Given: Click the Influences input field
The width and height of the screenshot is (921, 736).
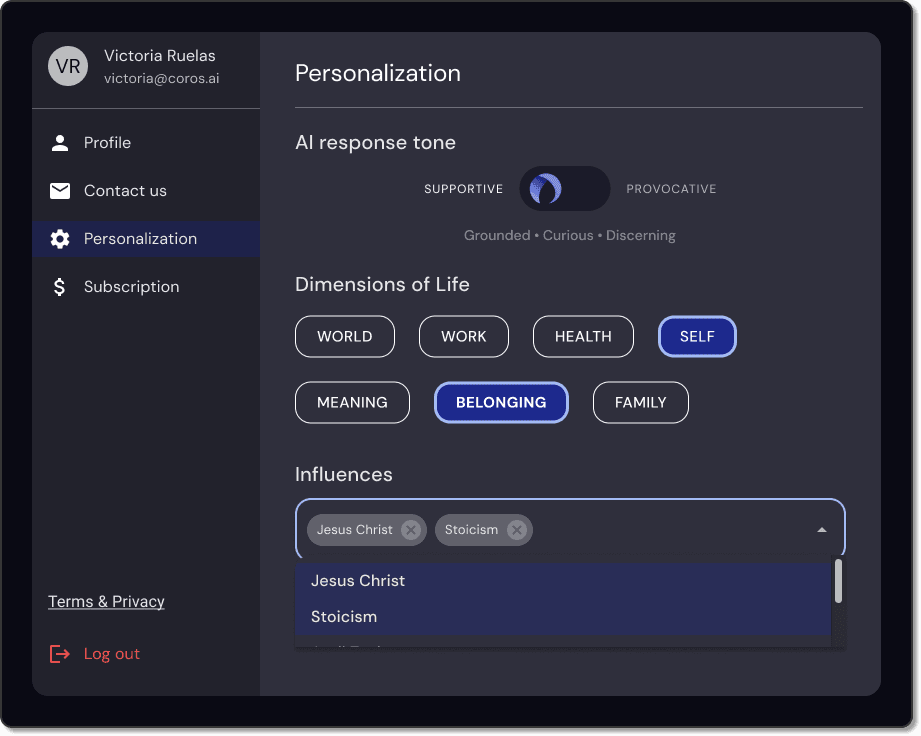Looking at the screenshot, I should (x=570, y=527).
